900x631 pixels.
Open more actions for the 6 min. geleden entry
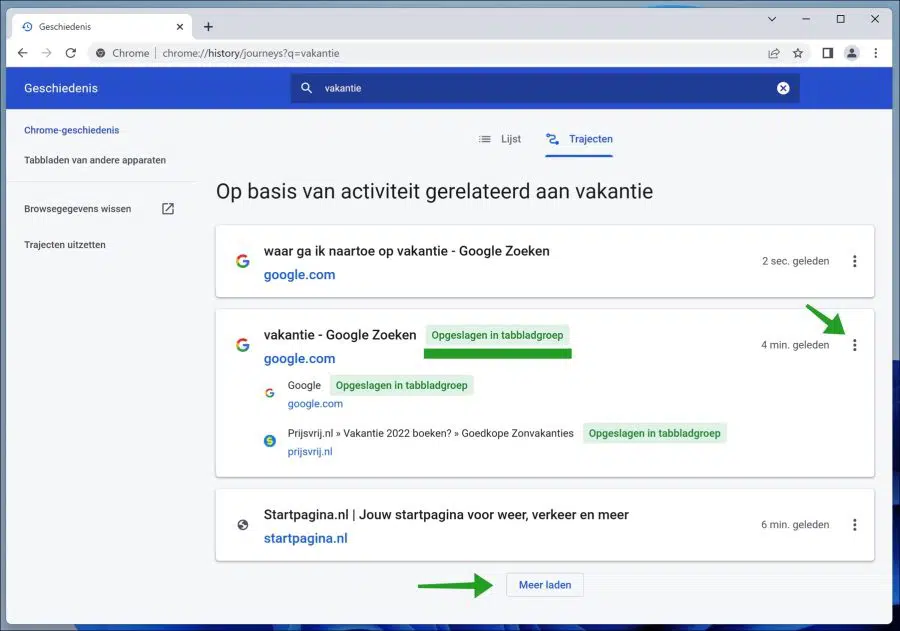[x=855, y=525]
